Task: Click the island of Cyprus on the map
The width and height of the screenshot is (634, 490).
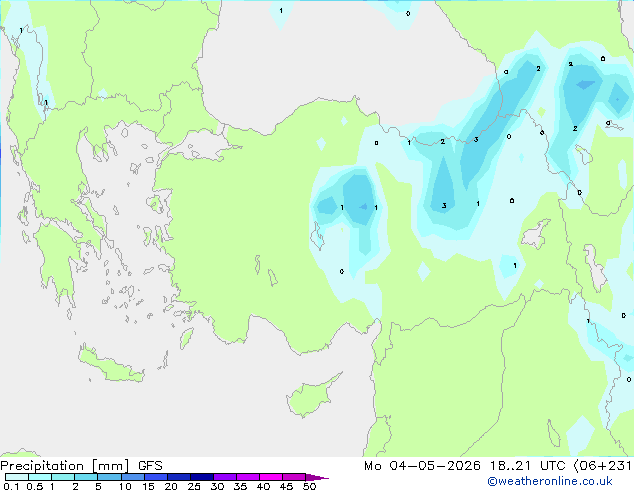Action: pos(311,397)
